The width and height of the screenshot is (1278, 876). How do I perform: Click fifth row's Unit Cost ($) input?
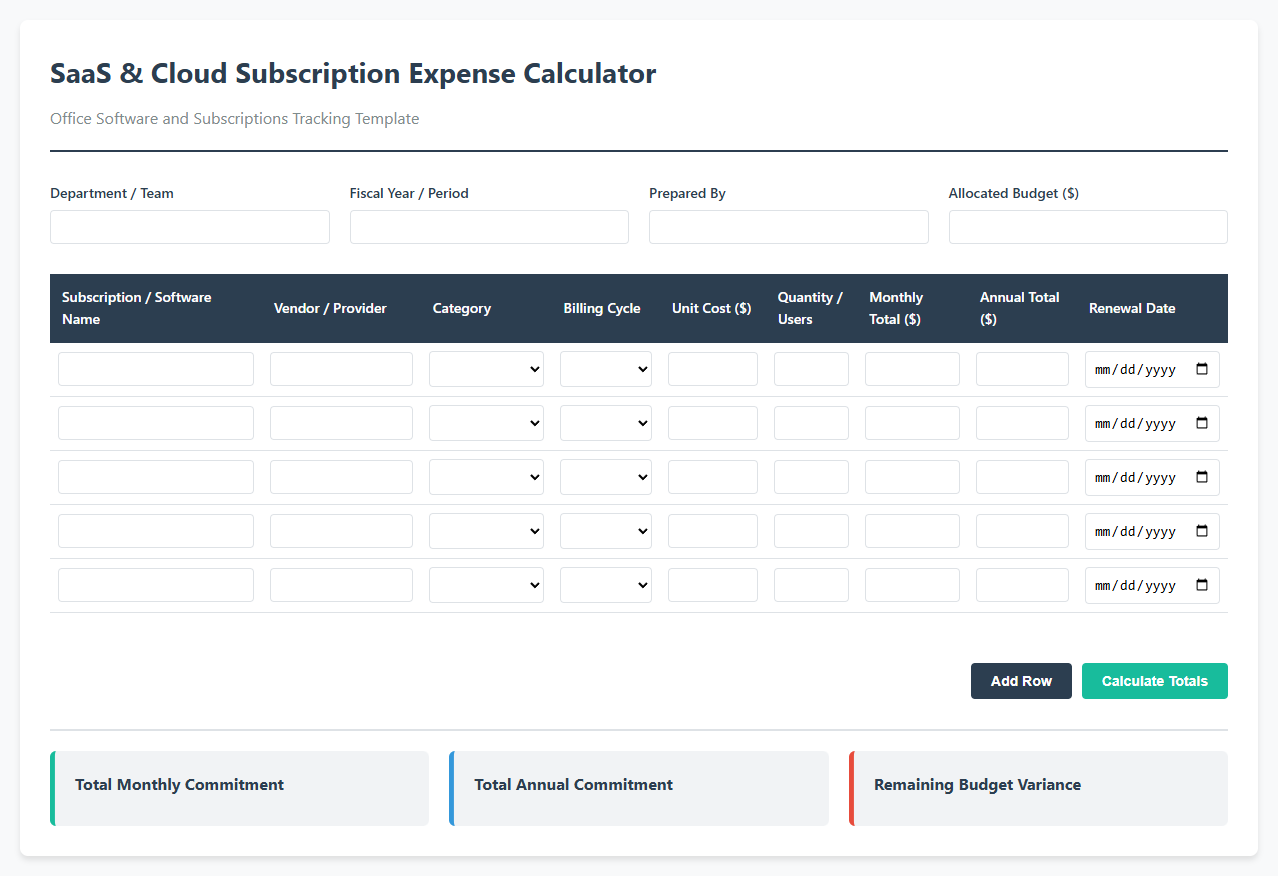(713, 585)
